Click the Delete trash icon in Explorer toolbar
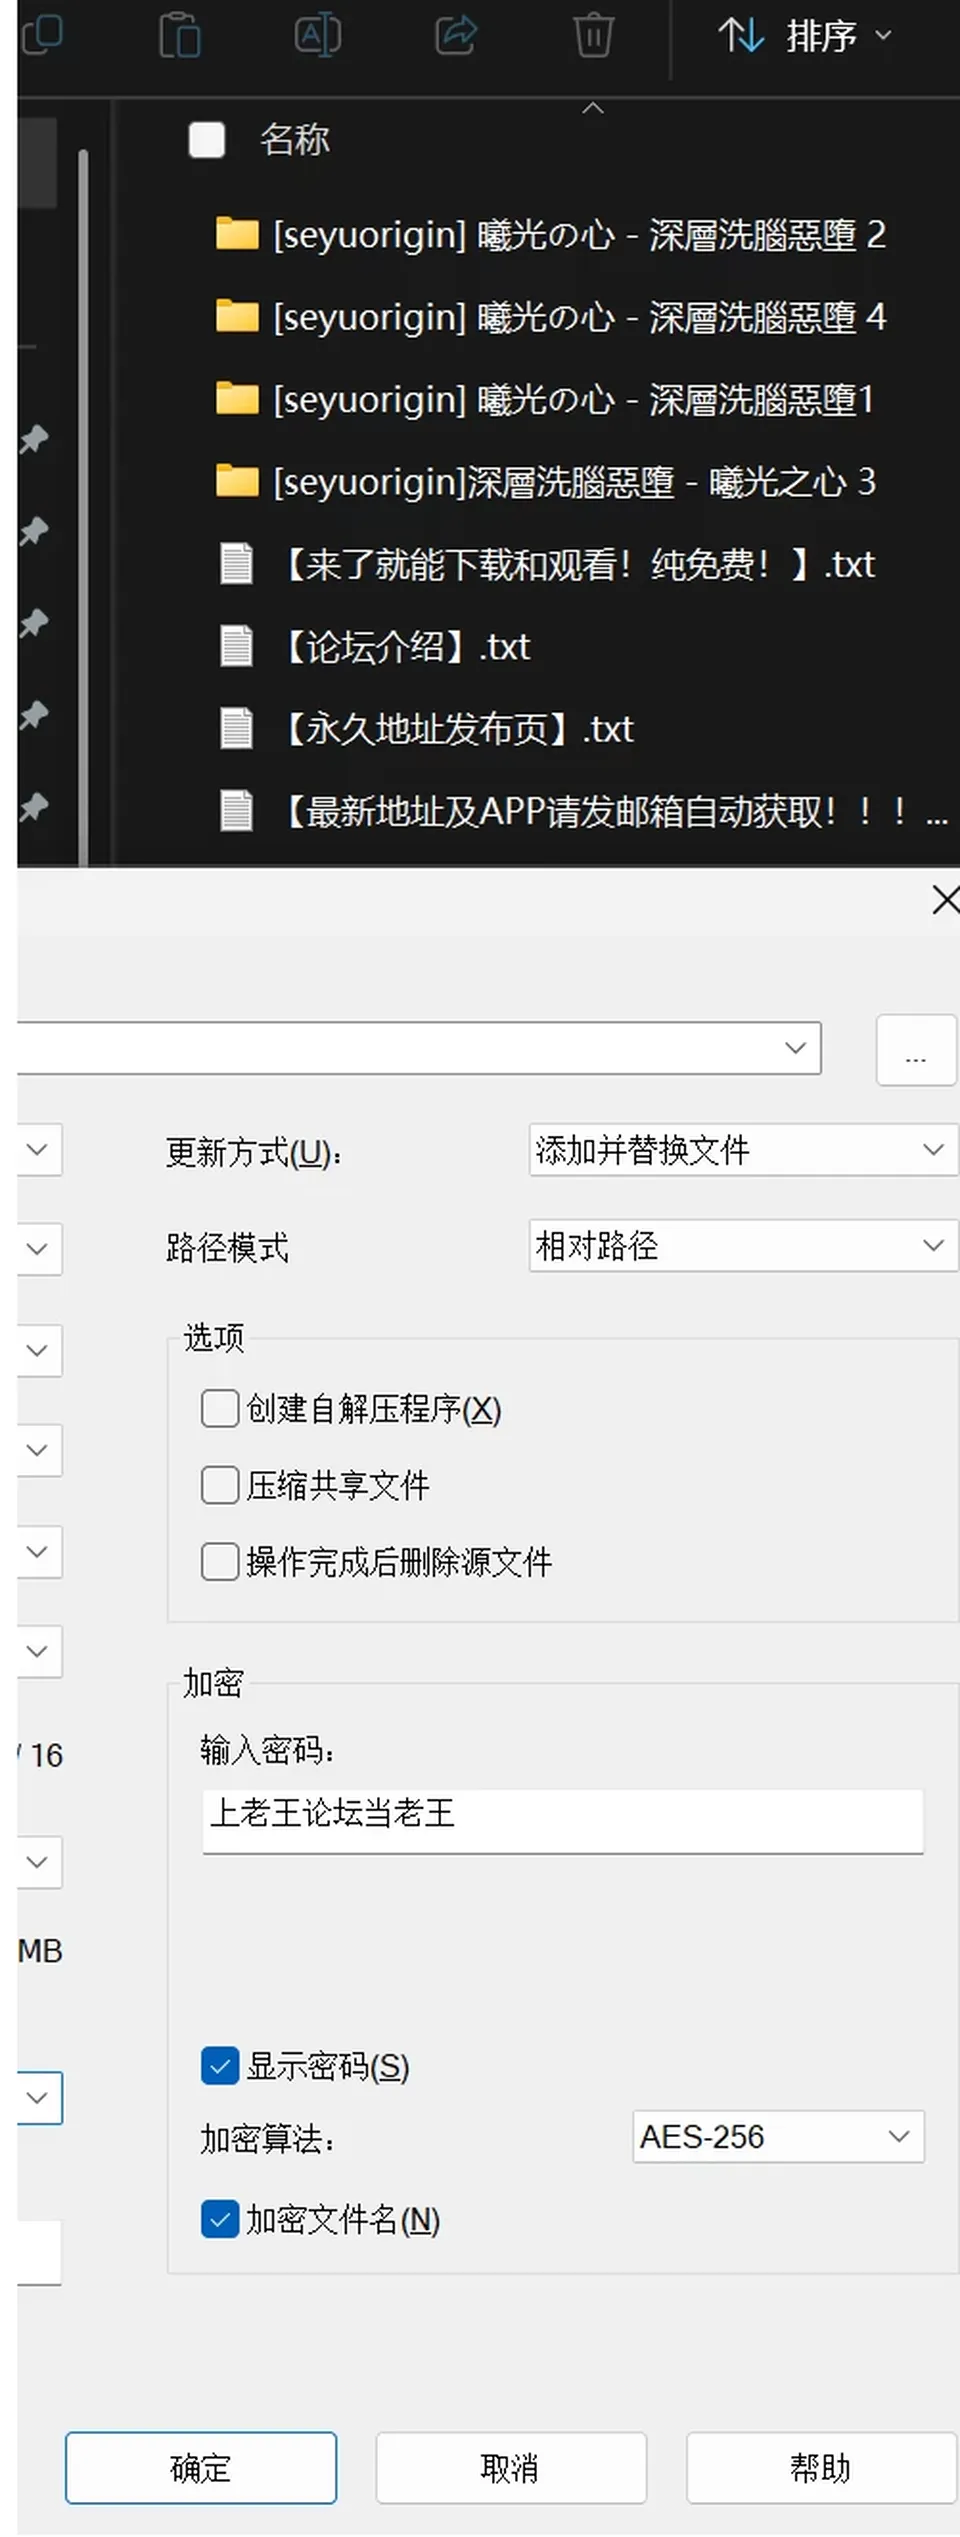Image resolution: width=960 pixels, height=2537 pixels. (593, 35)
